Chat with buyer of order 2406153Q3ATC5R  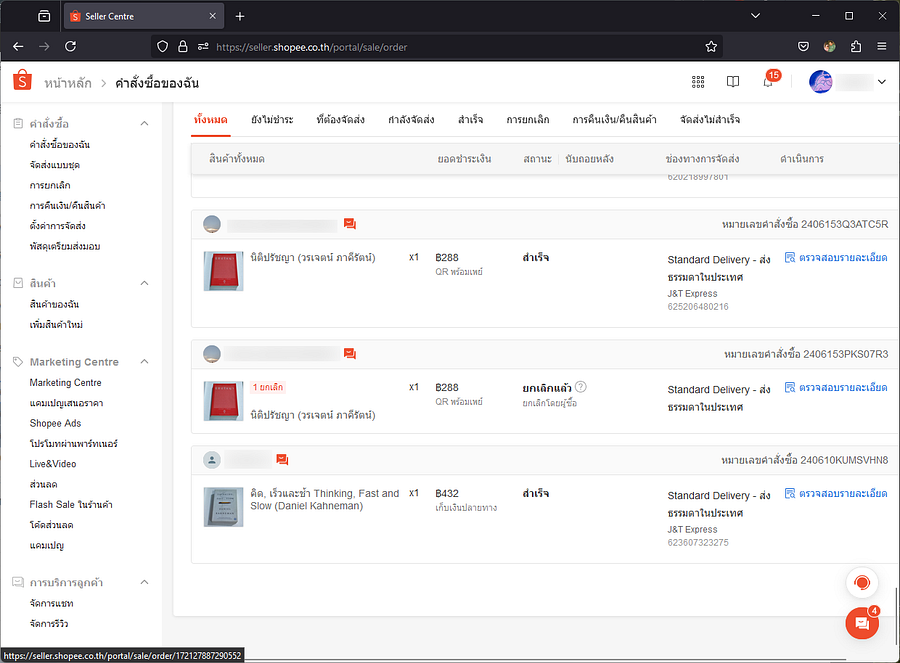click(x=350, y=224)
